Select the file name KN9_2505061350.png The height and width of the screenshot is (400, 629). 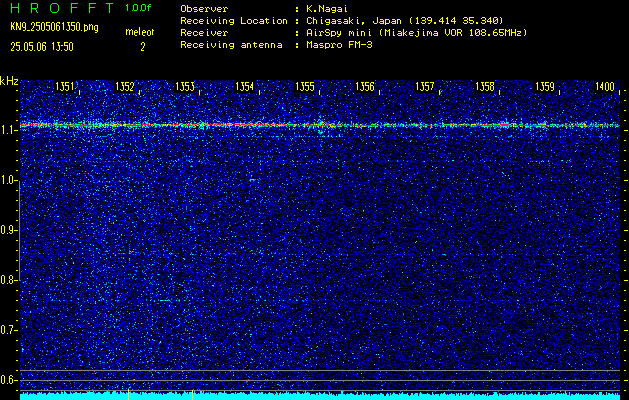tap(54, 27)
